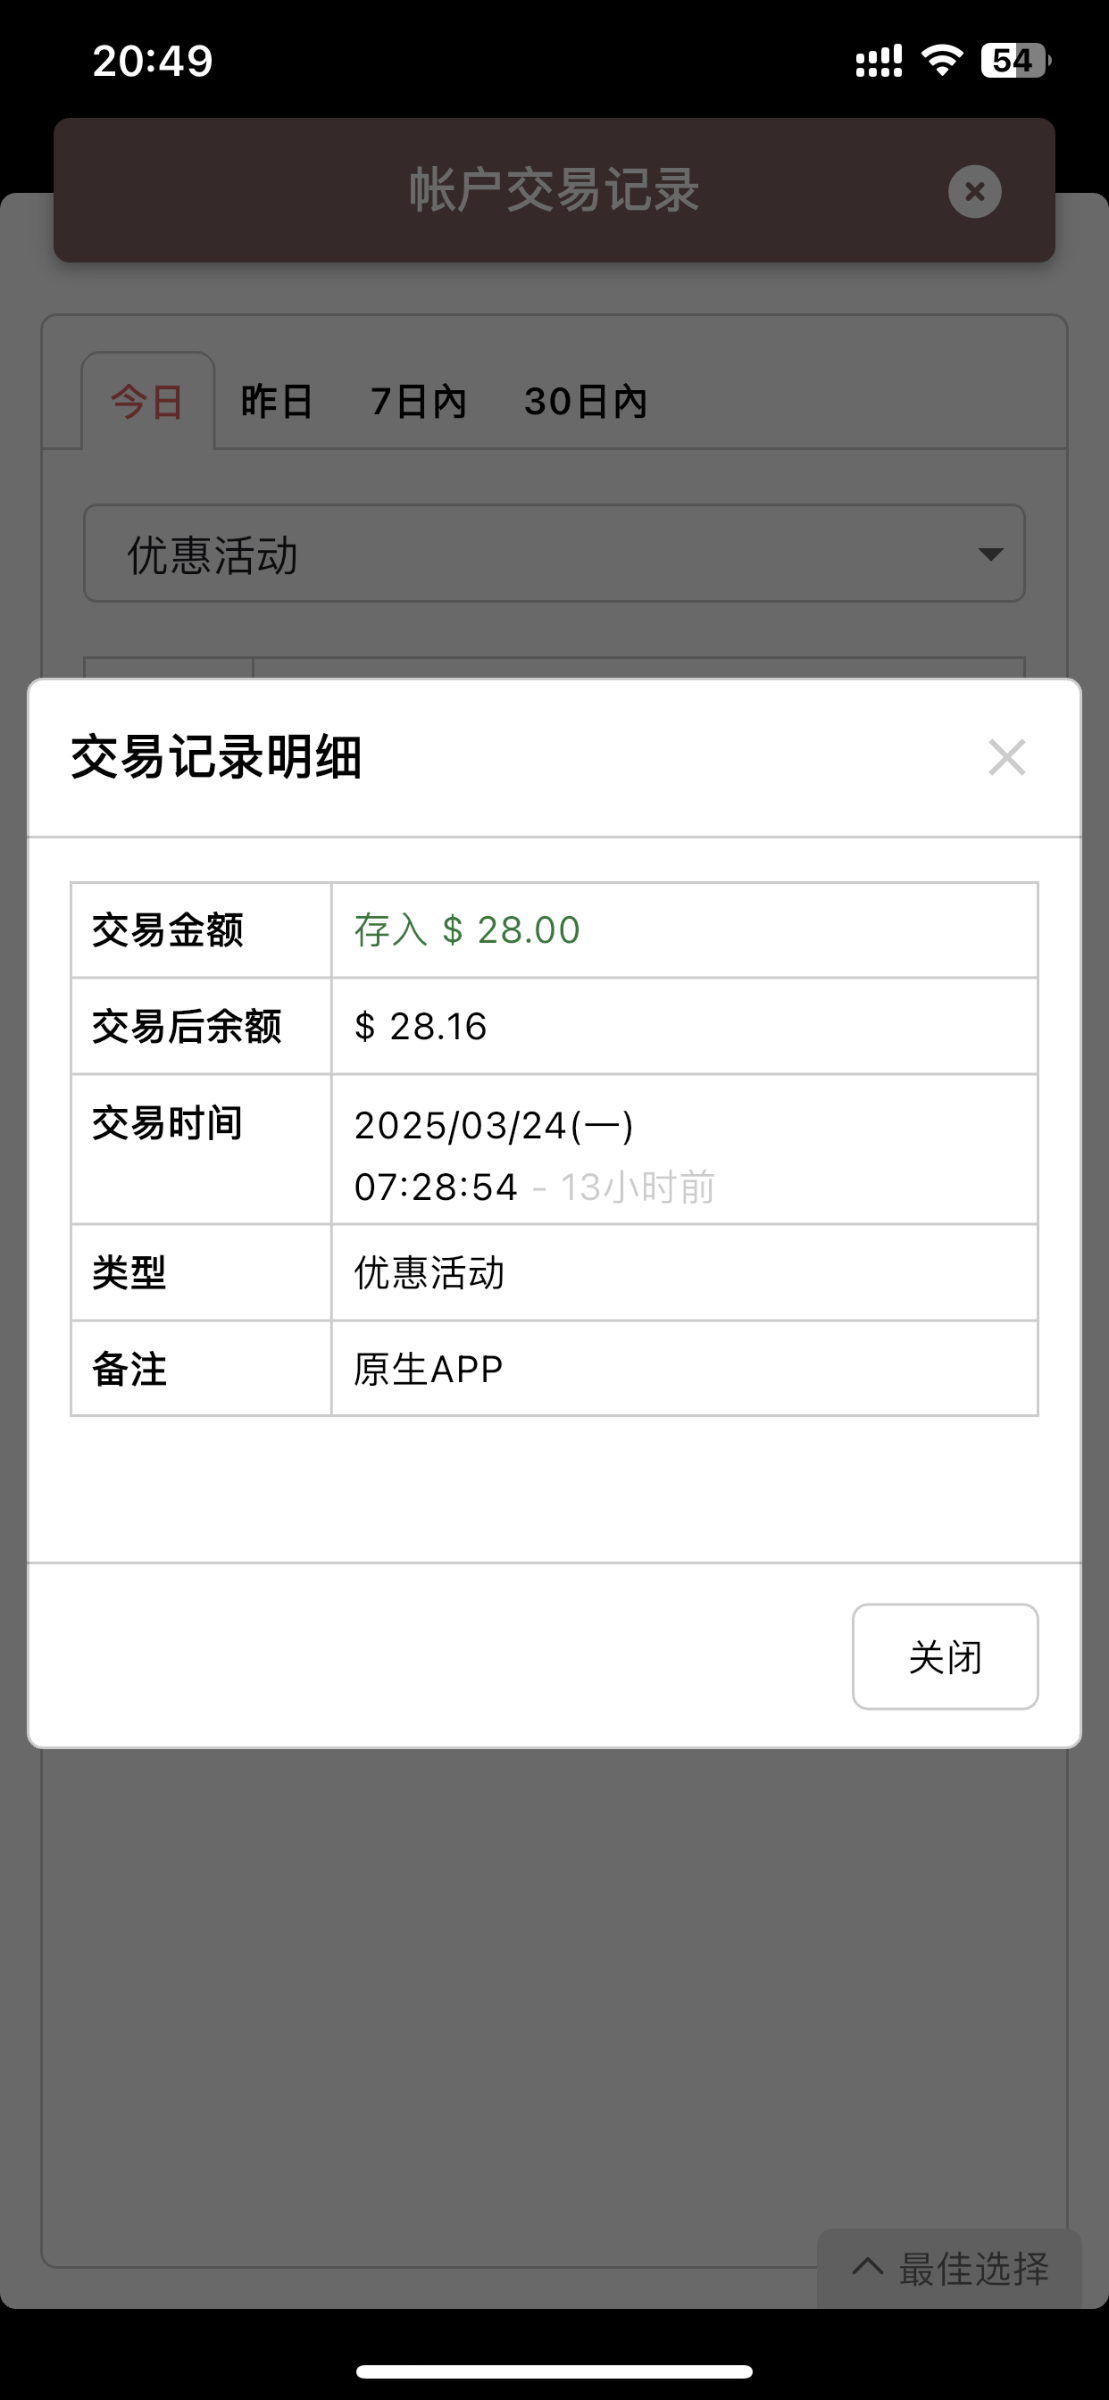Open the 优惠活动 type dropdown
1109x2400 pixels.
click(x=553, y=554)
